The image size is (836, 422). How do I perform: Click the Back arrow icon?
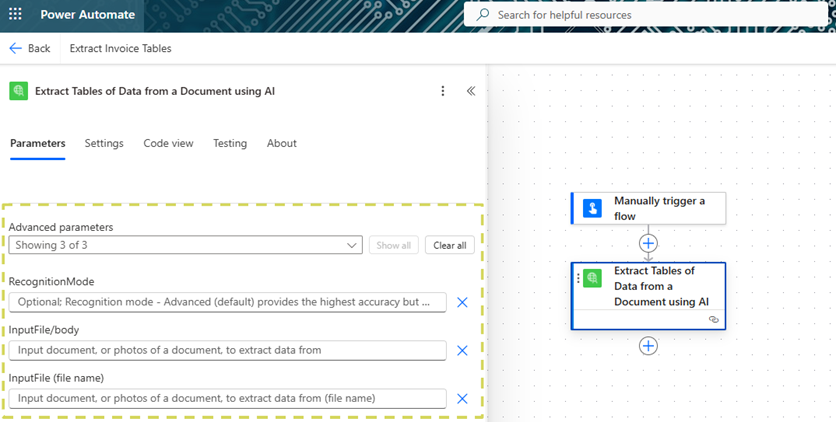tap(15, 48)
